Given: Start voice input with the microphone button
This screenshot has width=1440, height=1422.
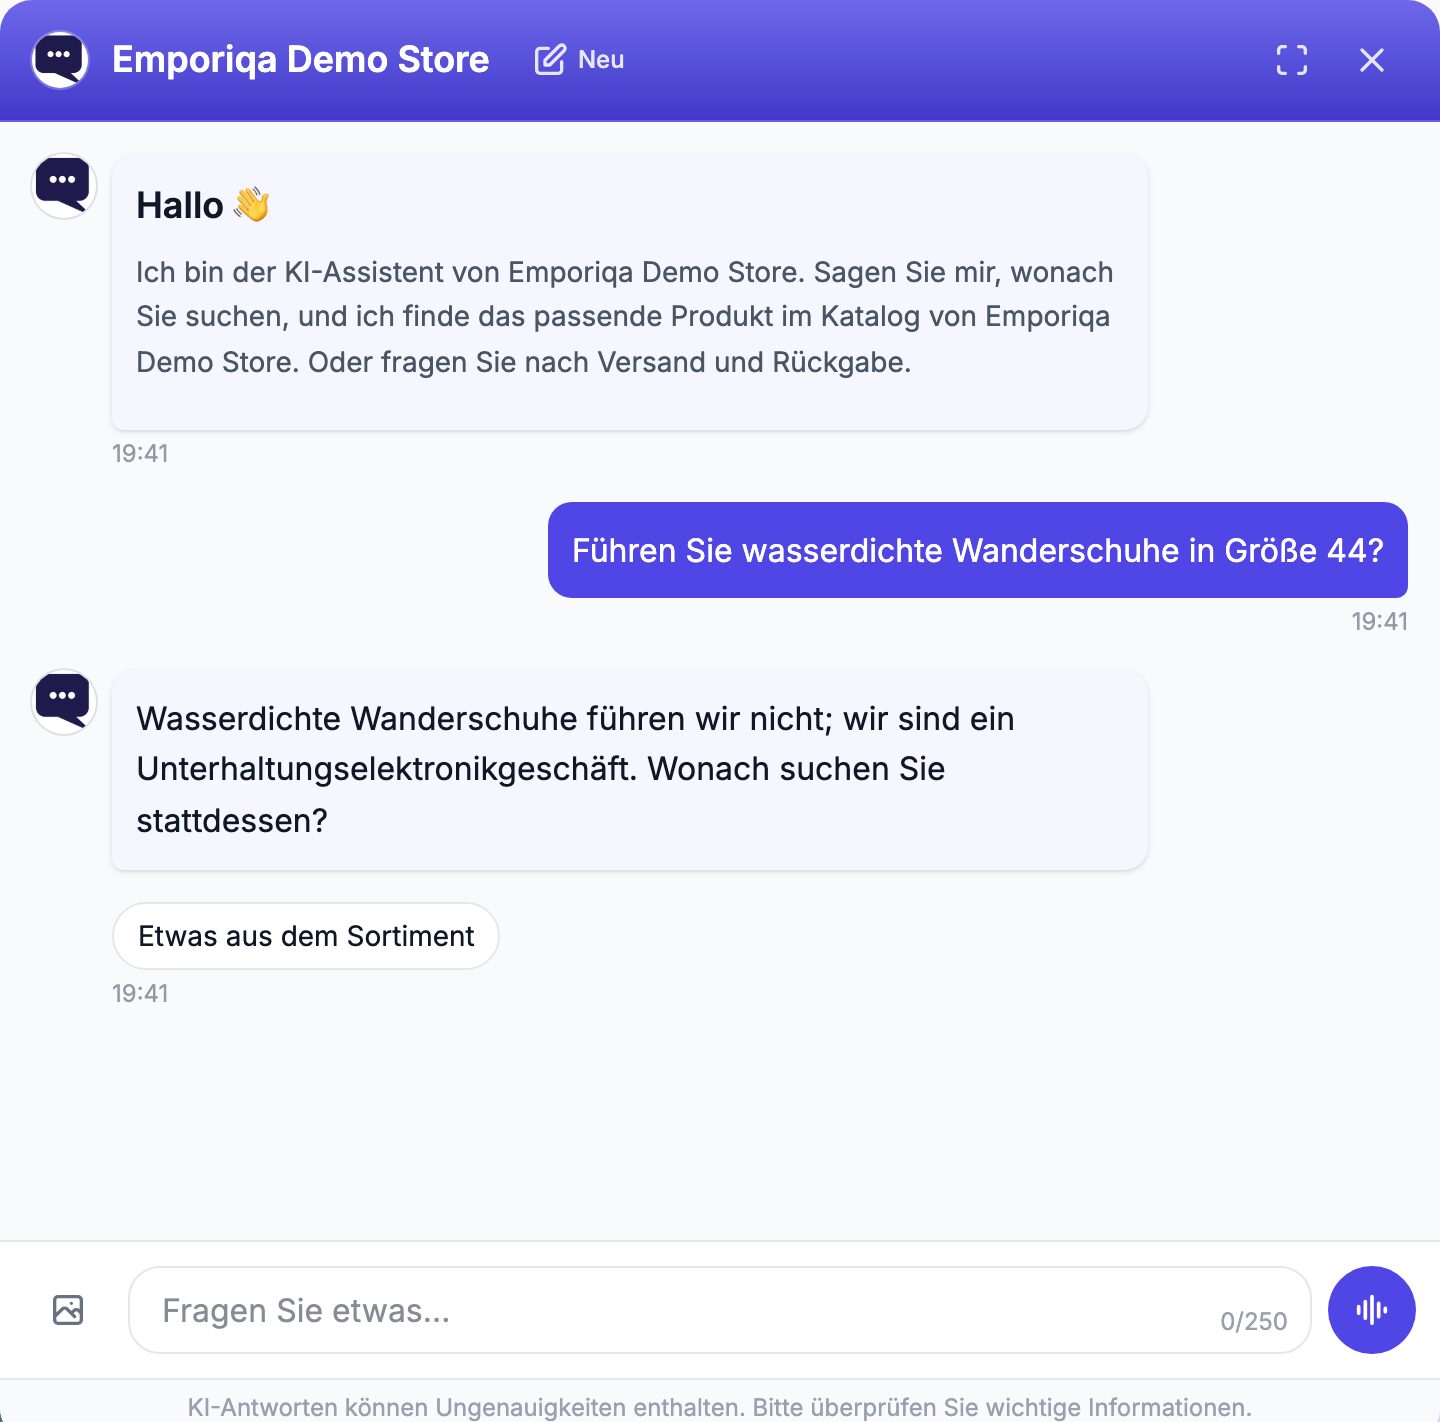Looking at the screenshot, I should [x=1372, y=1310].
